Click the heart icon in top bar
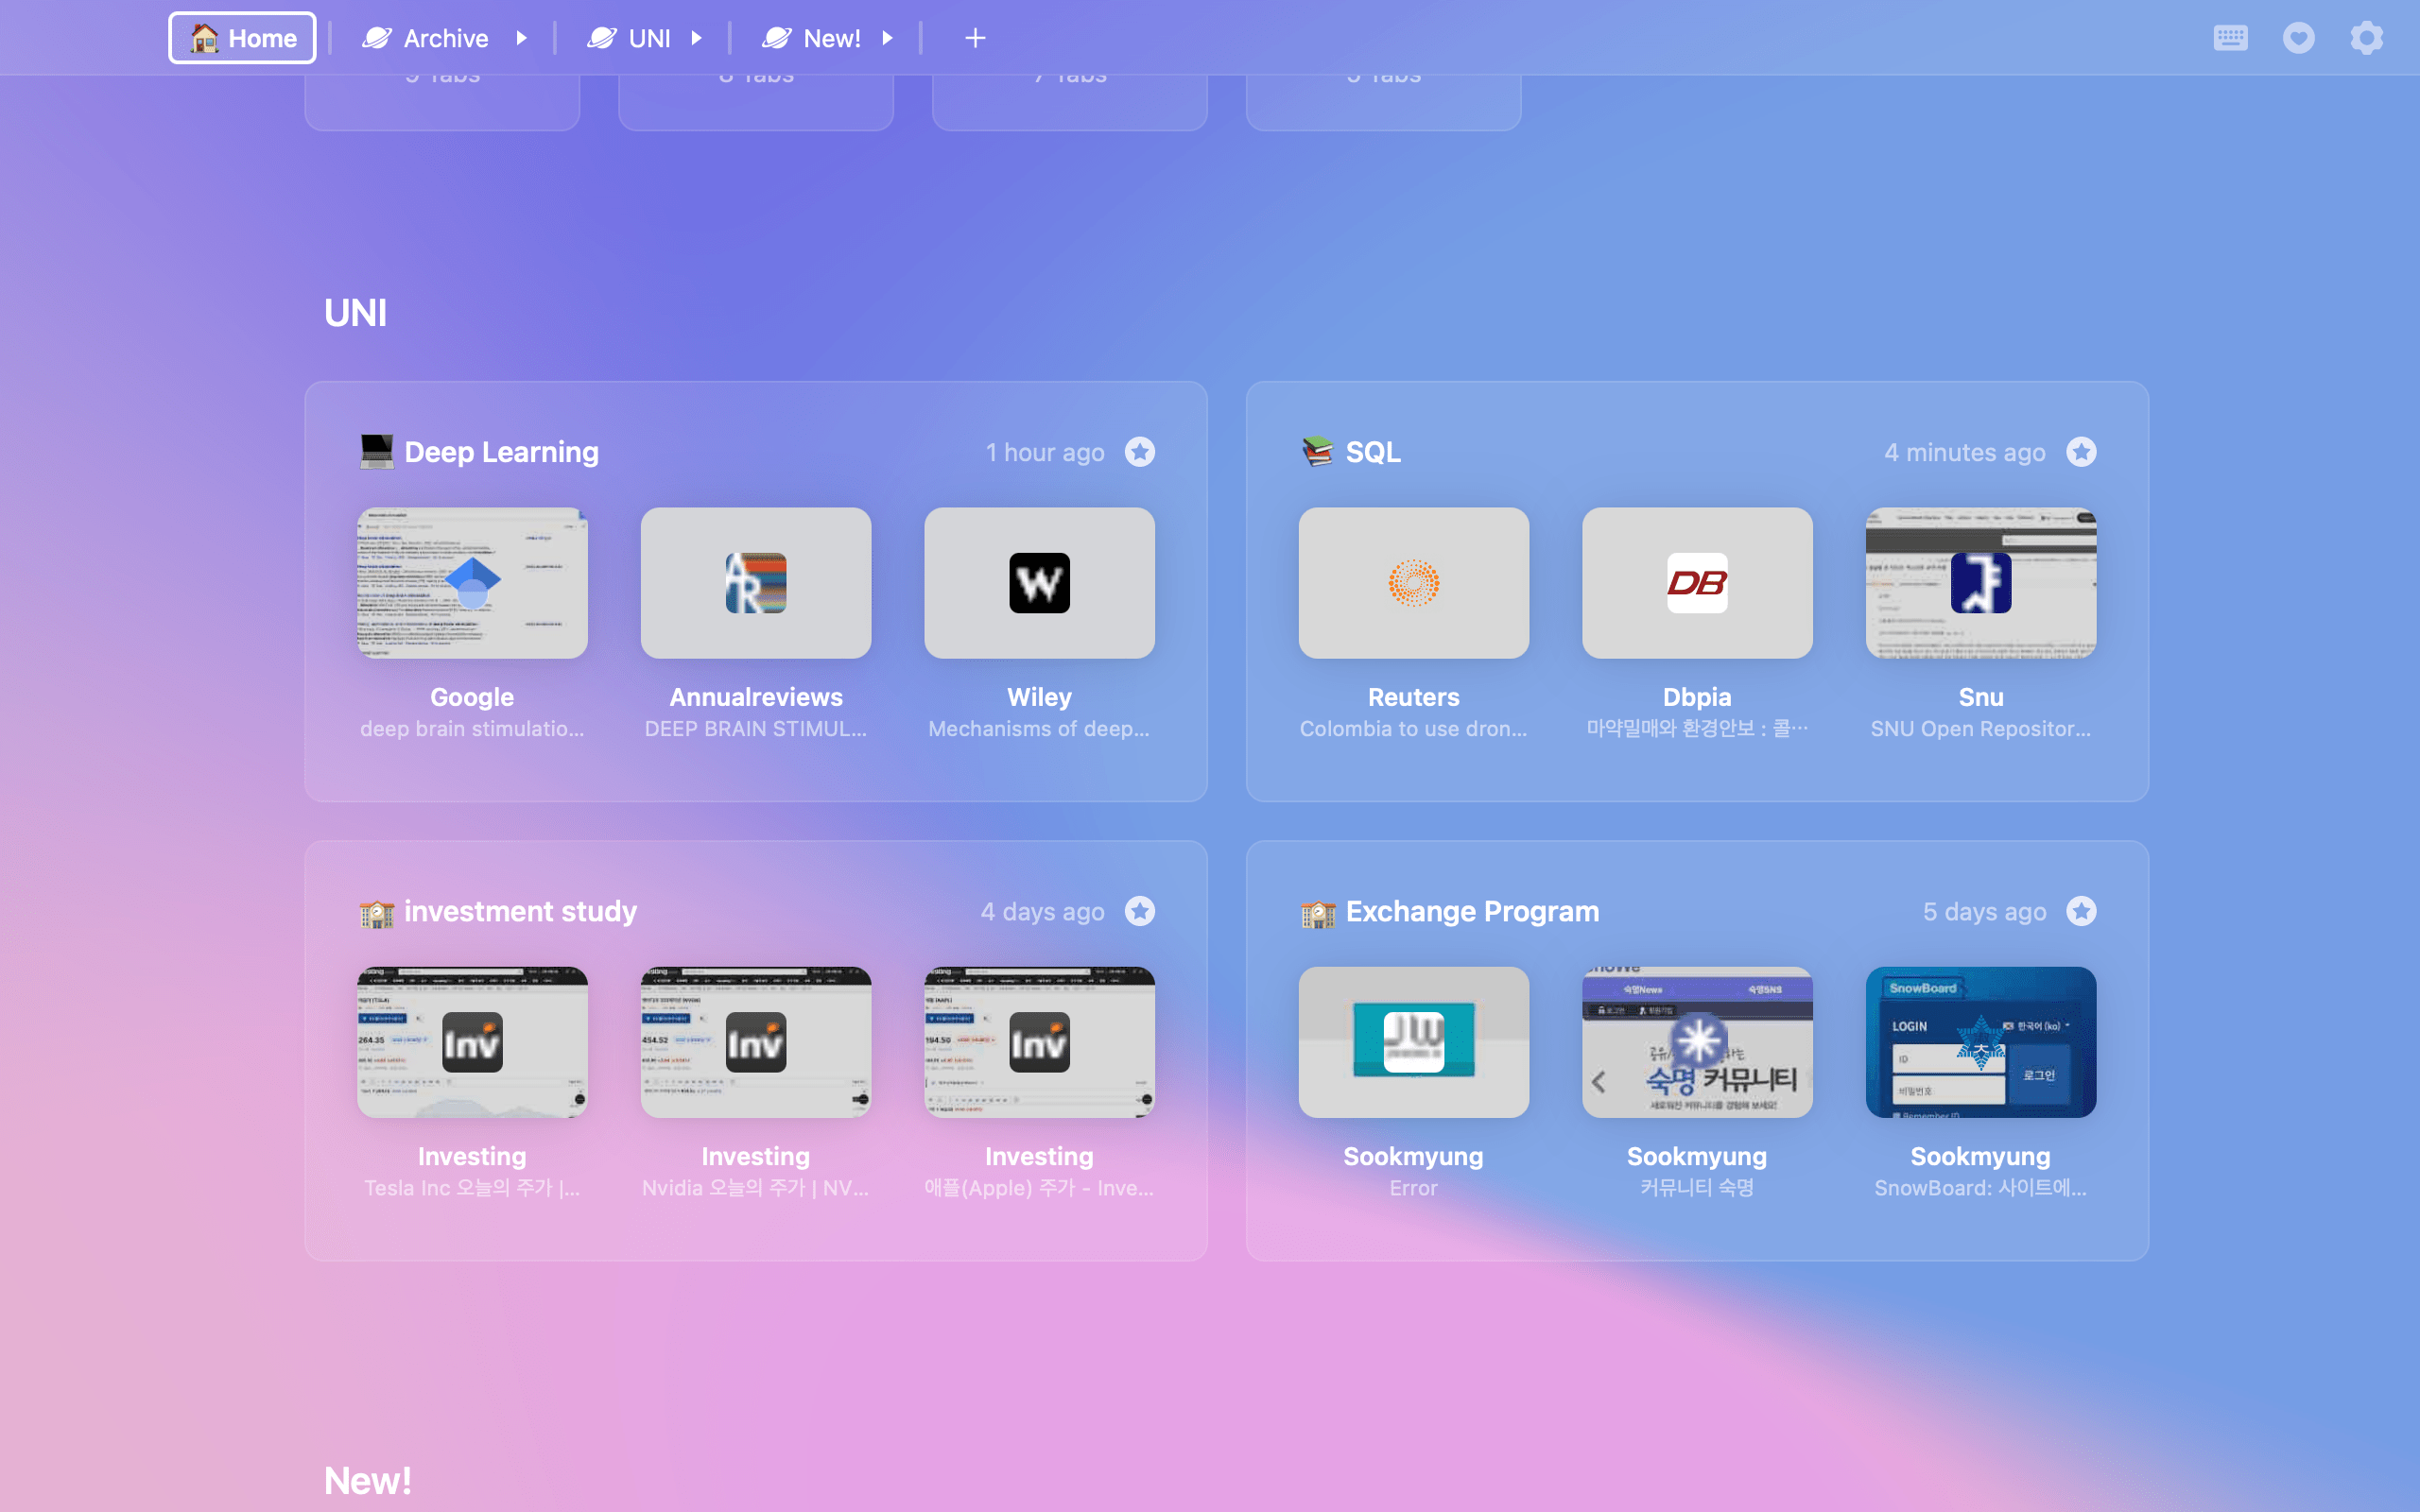Viewport: 2420px width, 1512px height. pyautogui.click(x=2298, y=38)
